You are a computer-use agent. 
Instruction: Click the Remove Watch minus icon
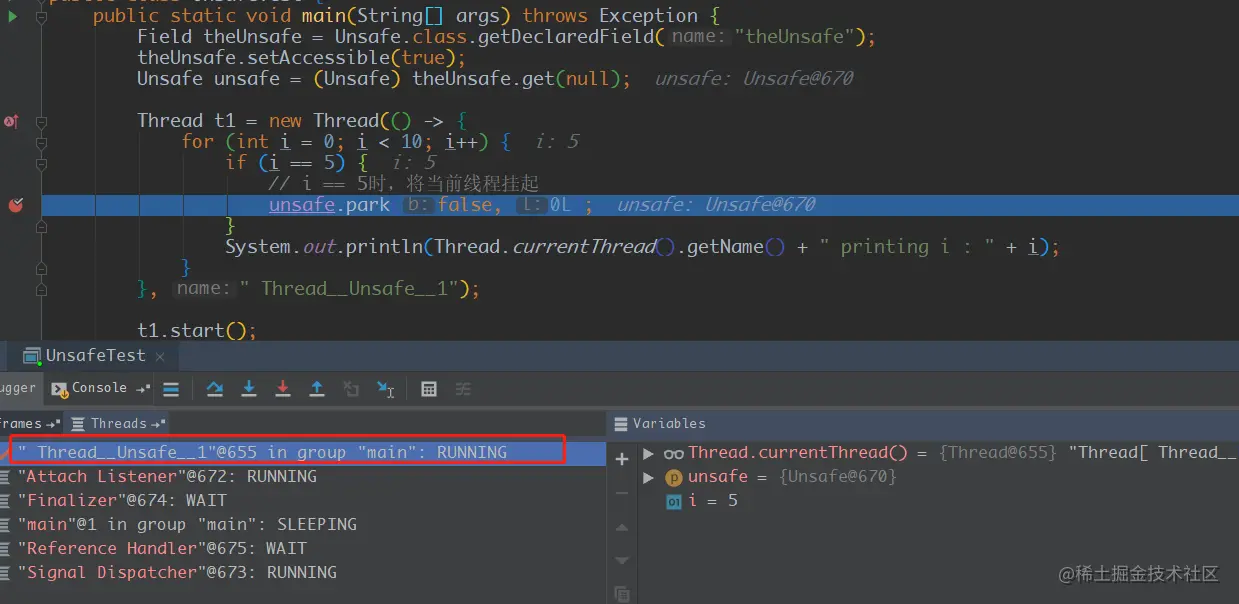tap(621, 493)
